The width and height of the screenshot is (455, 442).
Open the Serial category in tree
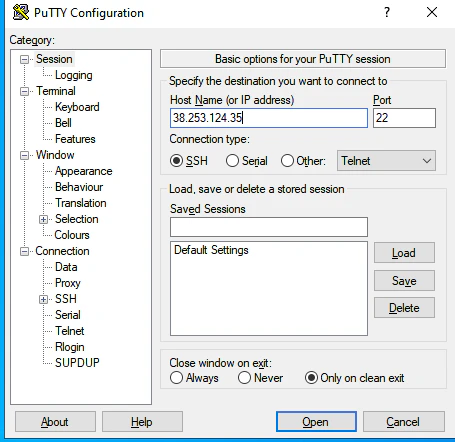coord(68,315)
